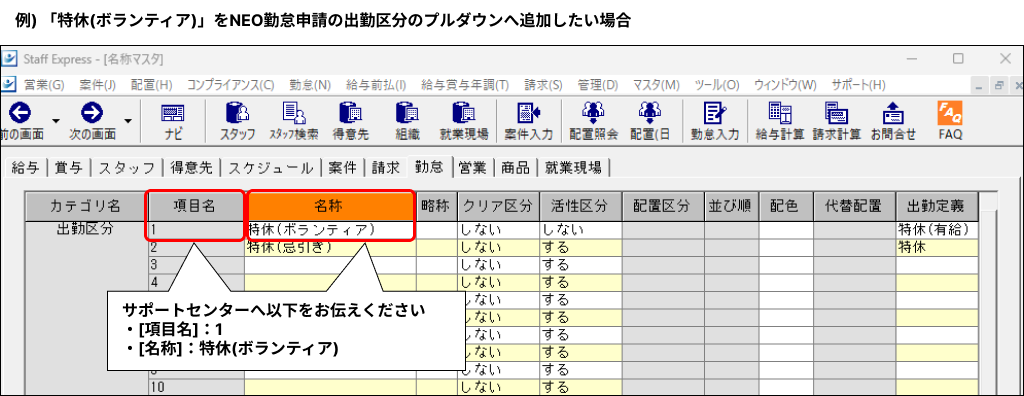This screenshot has height=396, width=1024.
Task: Start 給与計算 from the toolbar
Action: 779,112
